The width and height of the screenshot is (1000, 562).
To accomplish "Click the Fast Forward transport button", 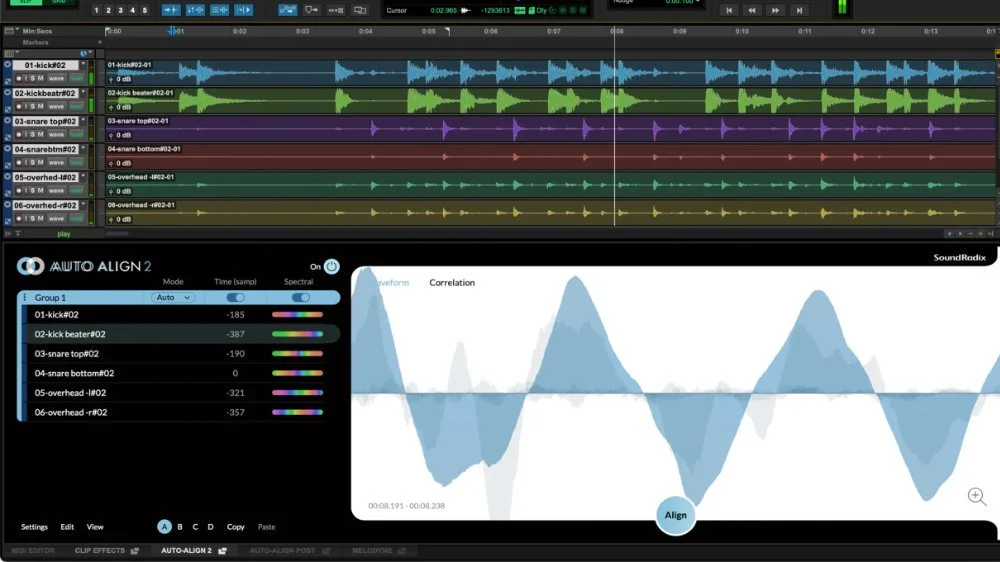I will (x=775, y=10).
